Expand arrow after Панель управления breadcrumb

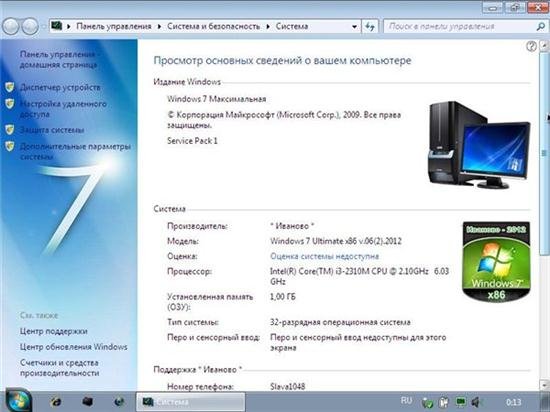160,27
